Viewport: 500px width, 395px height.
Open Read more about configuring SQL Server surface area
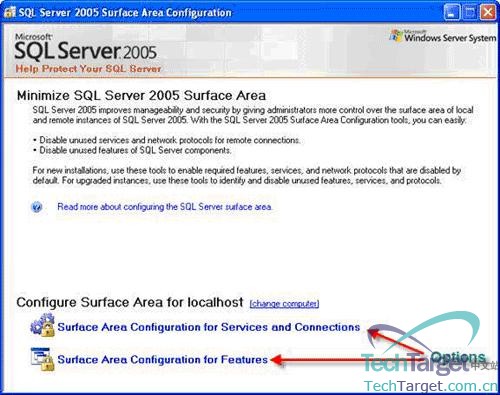(x=165, y=207)
